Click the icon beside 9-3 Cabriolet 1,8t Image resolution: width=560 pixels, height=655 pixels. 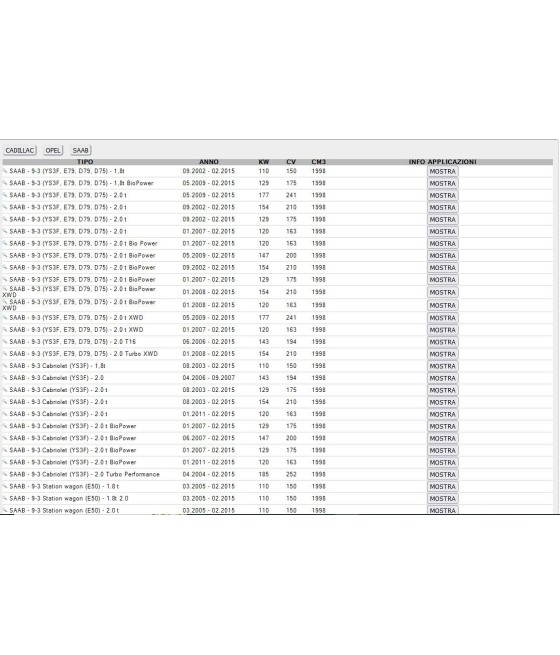(x=5, y=366)
